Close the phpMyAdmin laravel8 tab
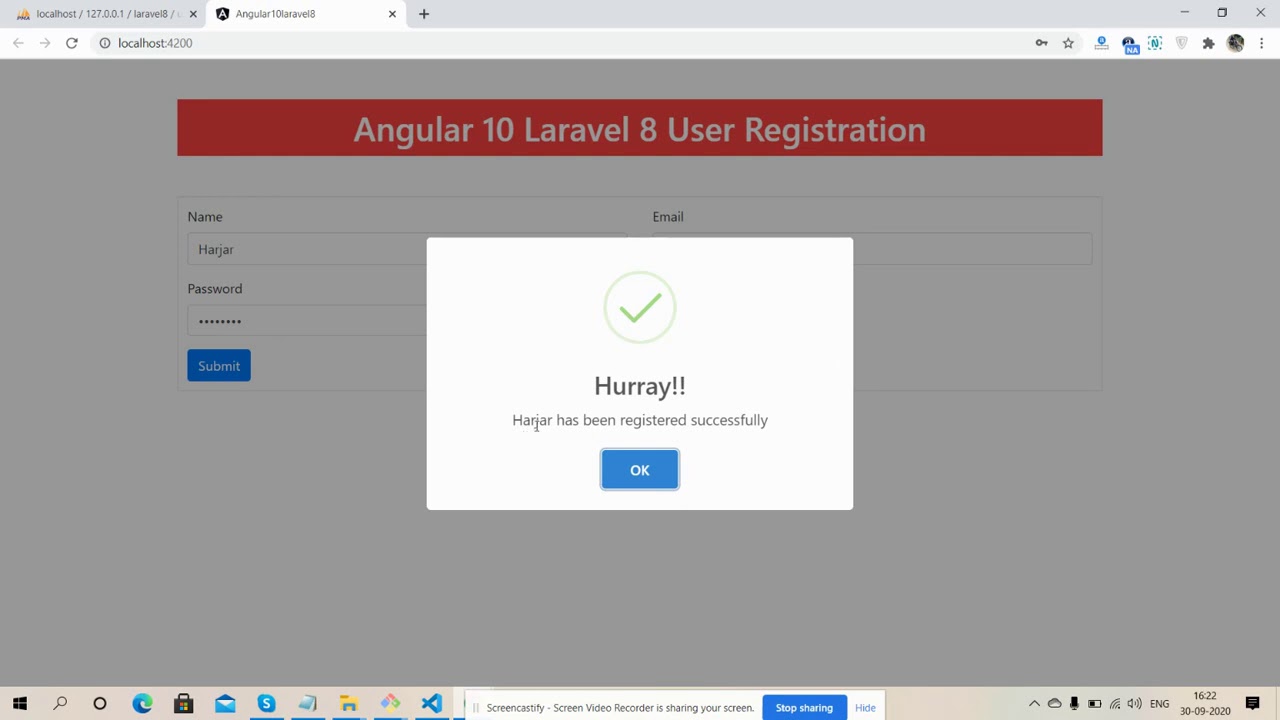This screenshot has height=720, width=1280. tap(193, 14)
